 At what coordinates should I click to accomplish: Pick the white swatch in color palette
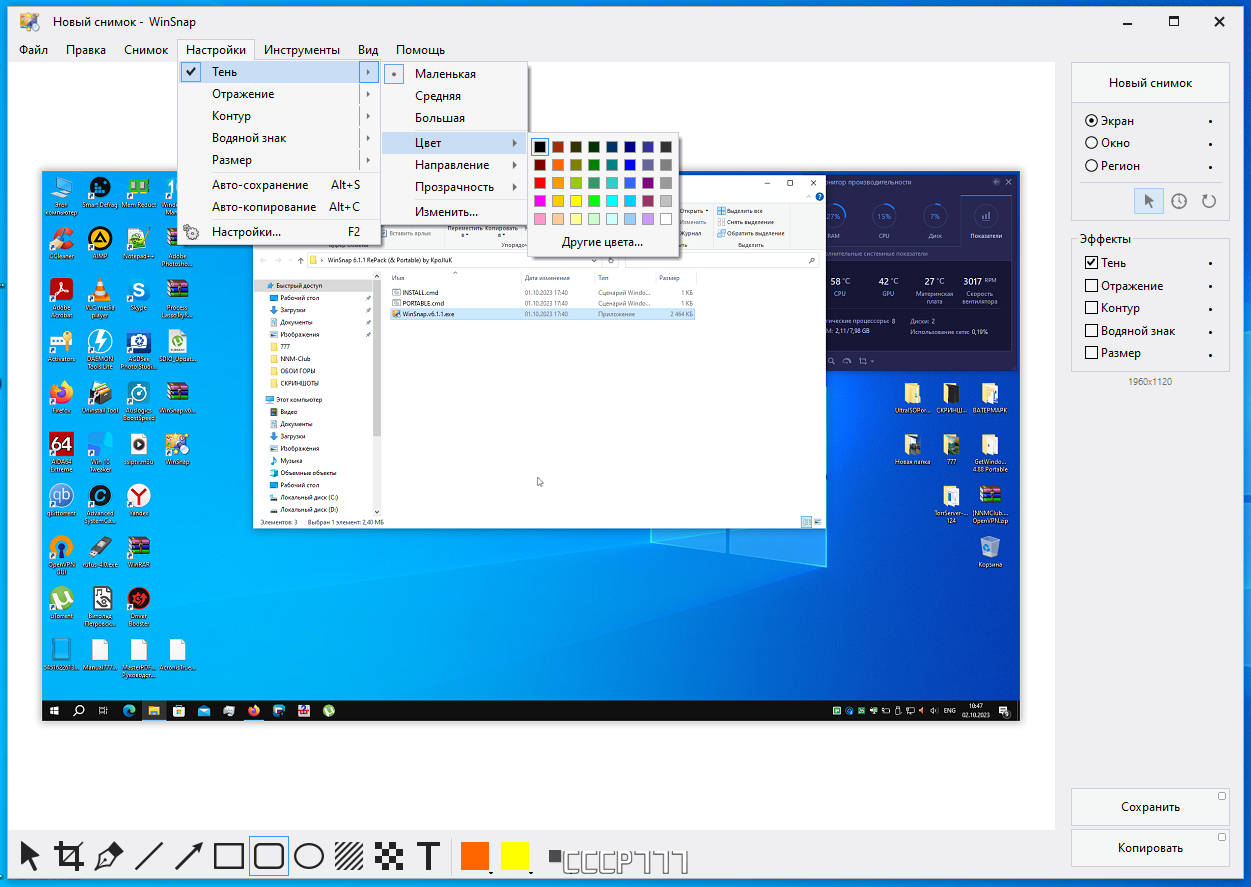[x=666, y=219]
